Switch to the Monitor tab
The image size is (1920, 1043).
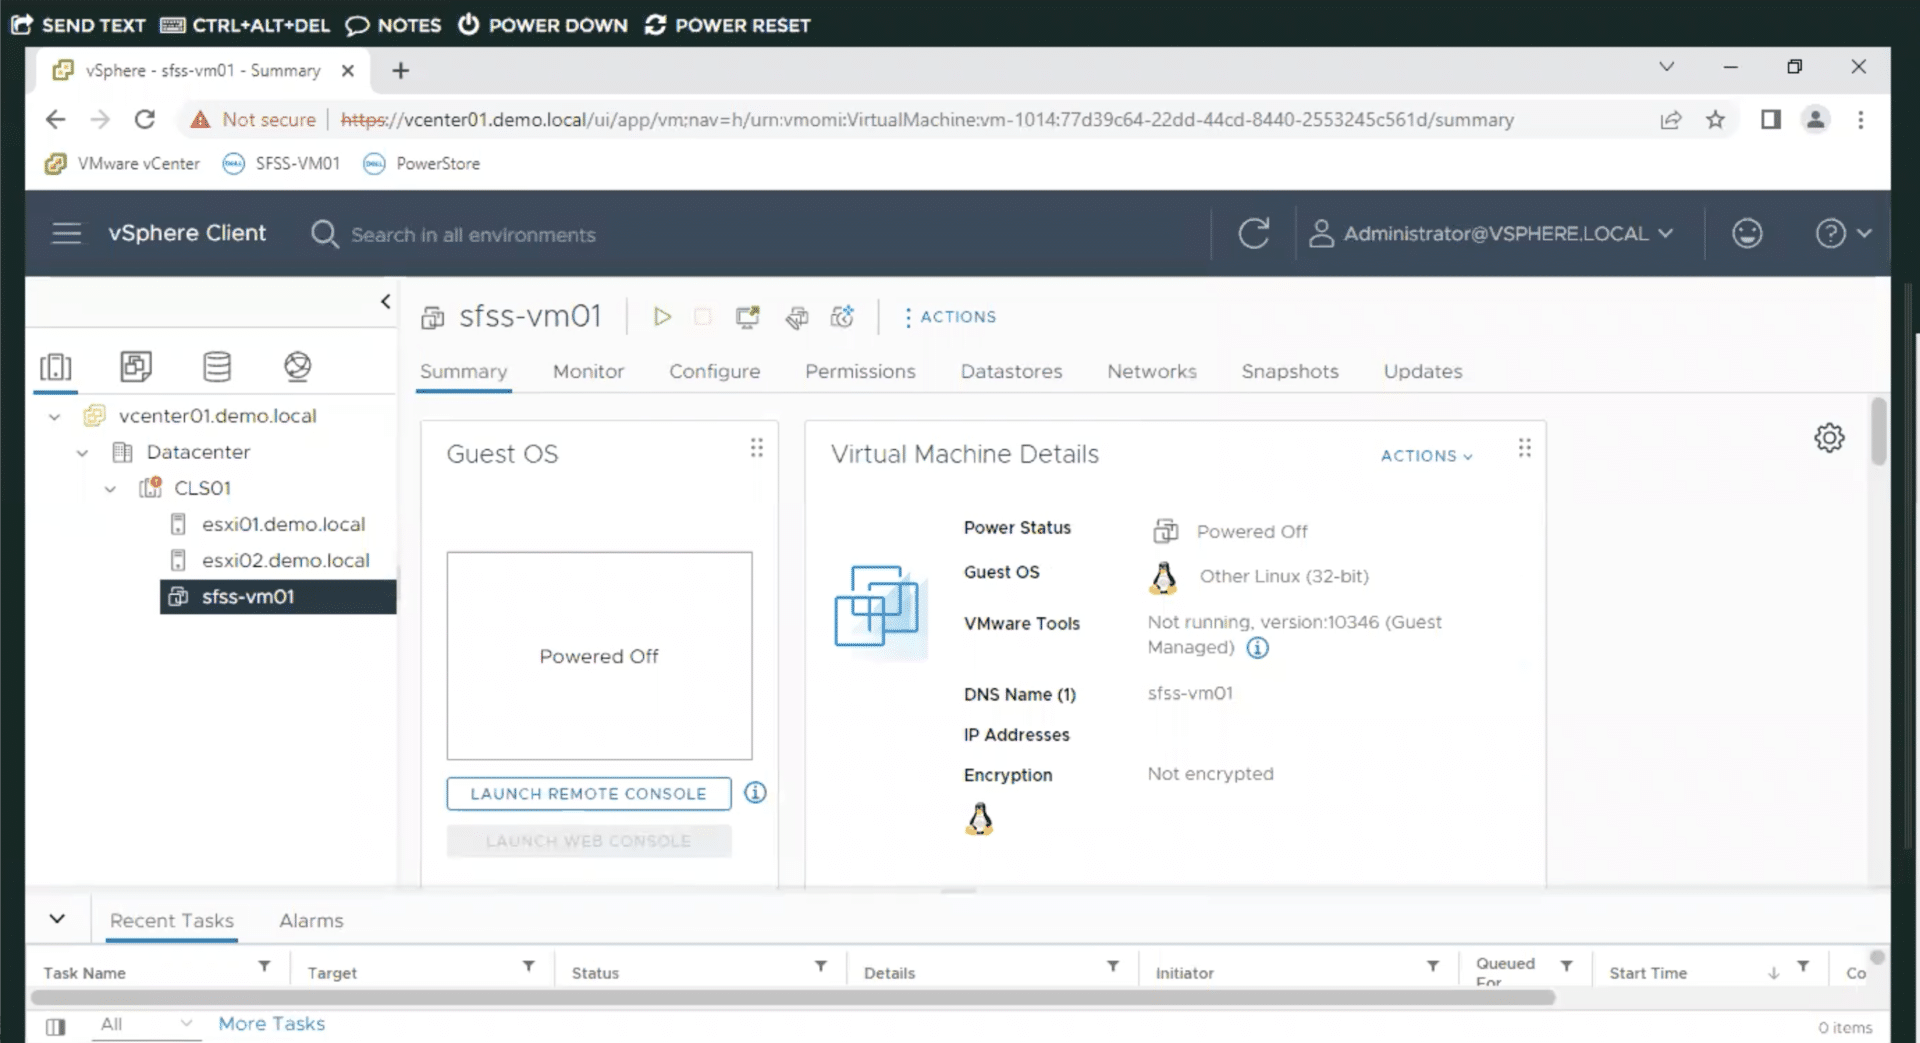(x=588, y=371)
